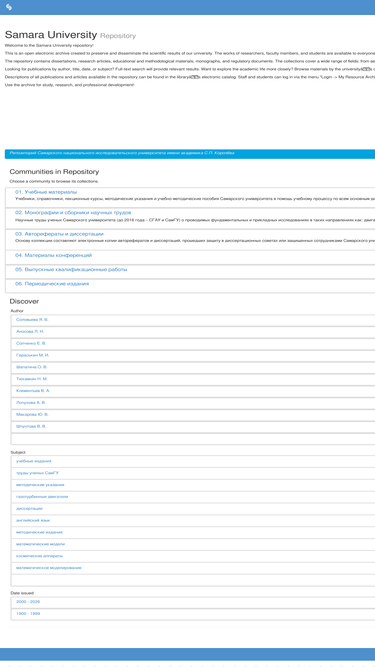Click the Discover section heading

click(24, 301)
